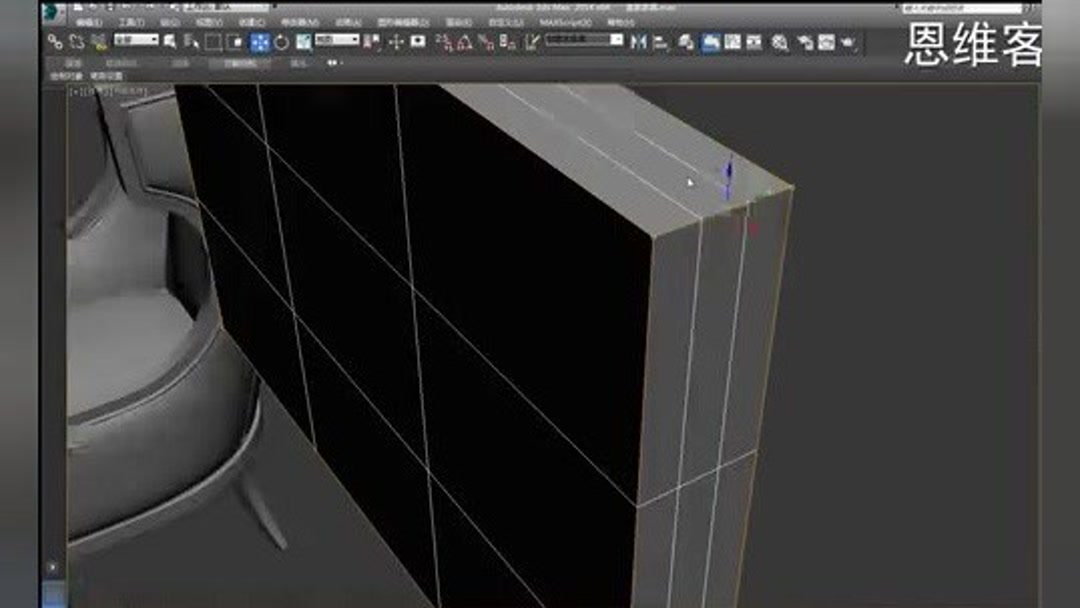This screenshot has width=1080, height=608.
Task: Click the Align tool icon
Action: [x=660, y=40]
